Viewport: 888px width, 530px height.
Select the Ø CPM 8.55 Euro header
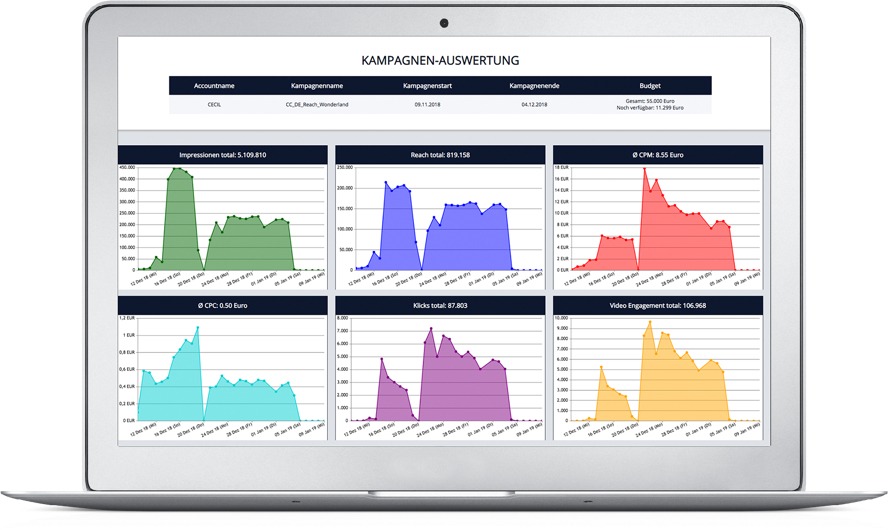click(657, 155)
